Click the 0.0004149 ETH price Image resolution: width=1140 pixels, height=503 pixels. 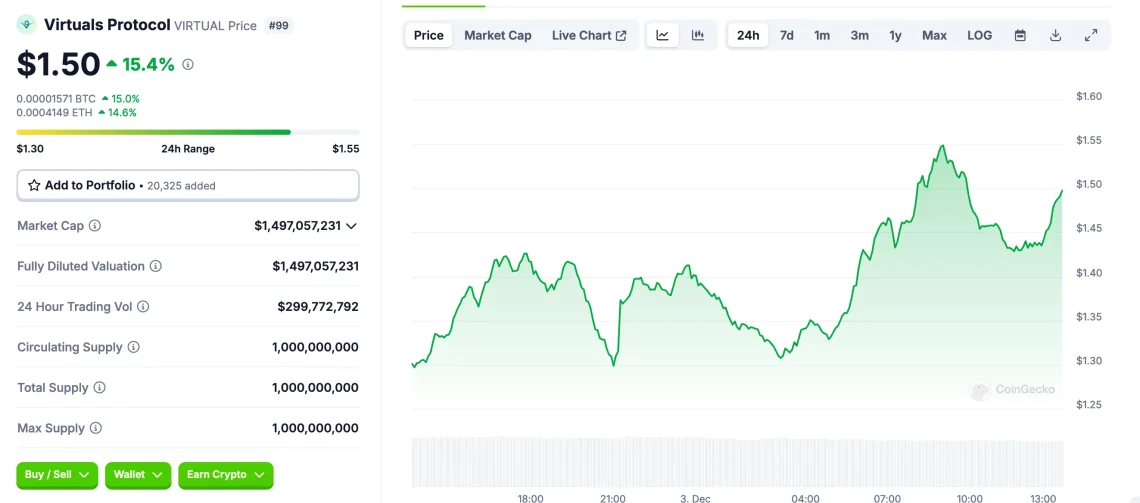56,113
